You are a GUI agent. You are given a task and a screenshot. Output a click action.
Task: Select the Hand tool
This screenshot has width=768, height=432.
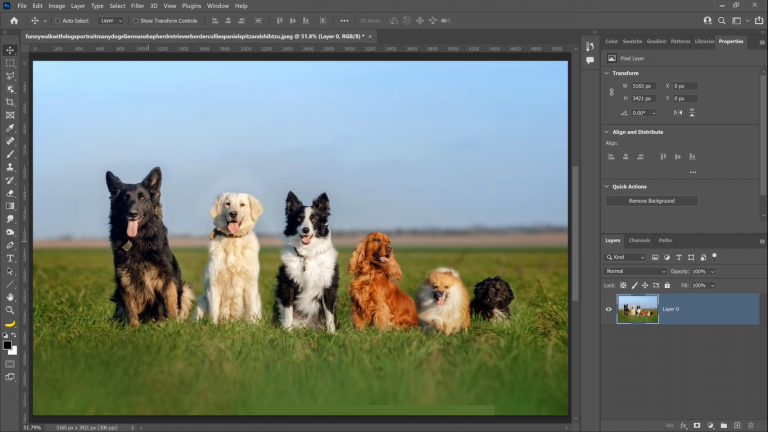(10, 297)
